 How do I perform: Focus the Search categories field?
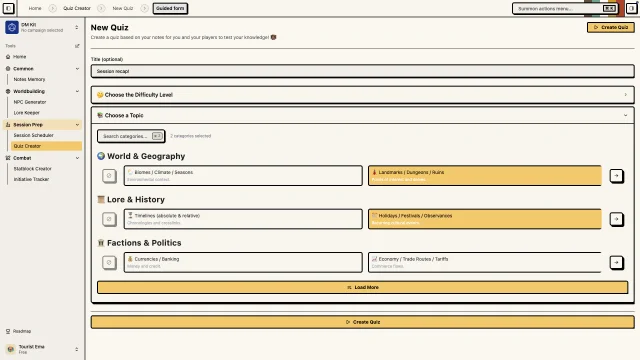tap(131, 136)
